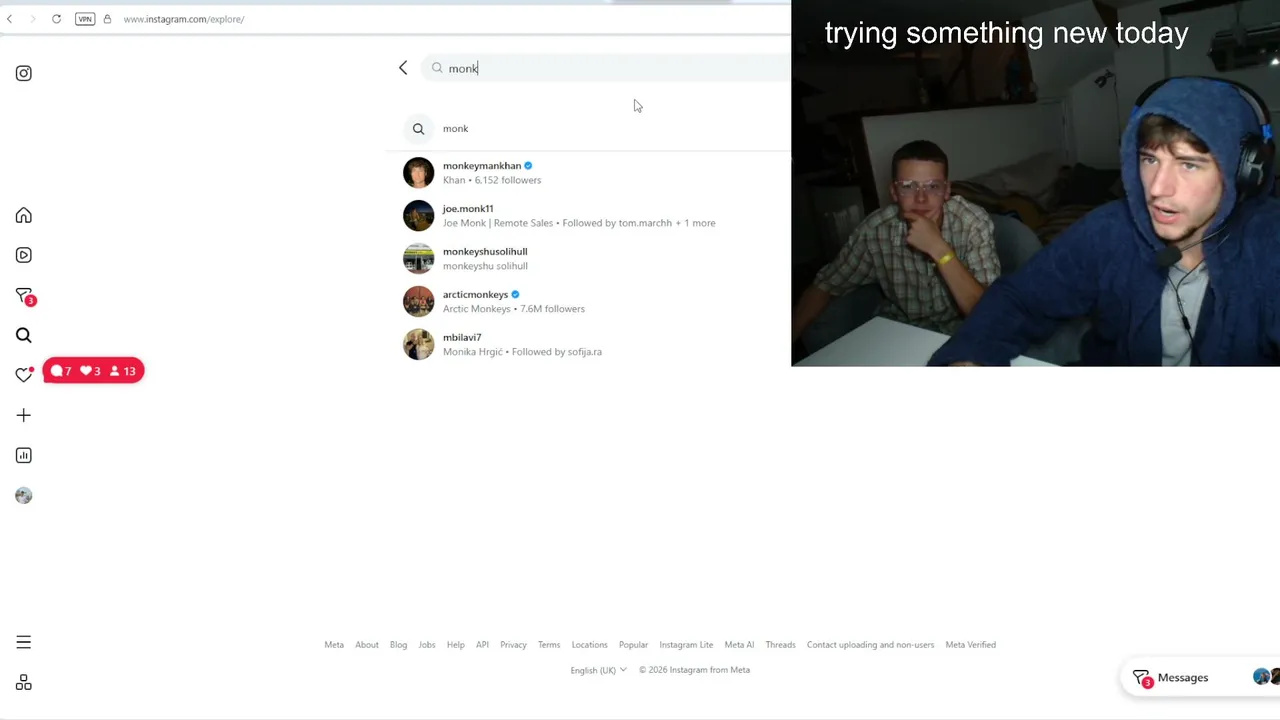The image size is (1280, 720).
Task: Click avatars beside Messages button
Action: [1266, 678]
